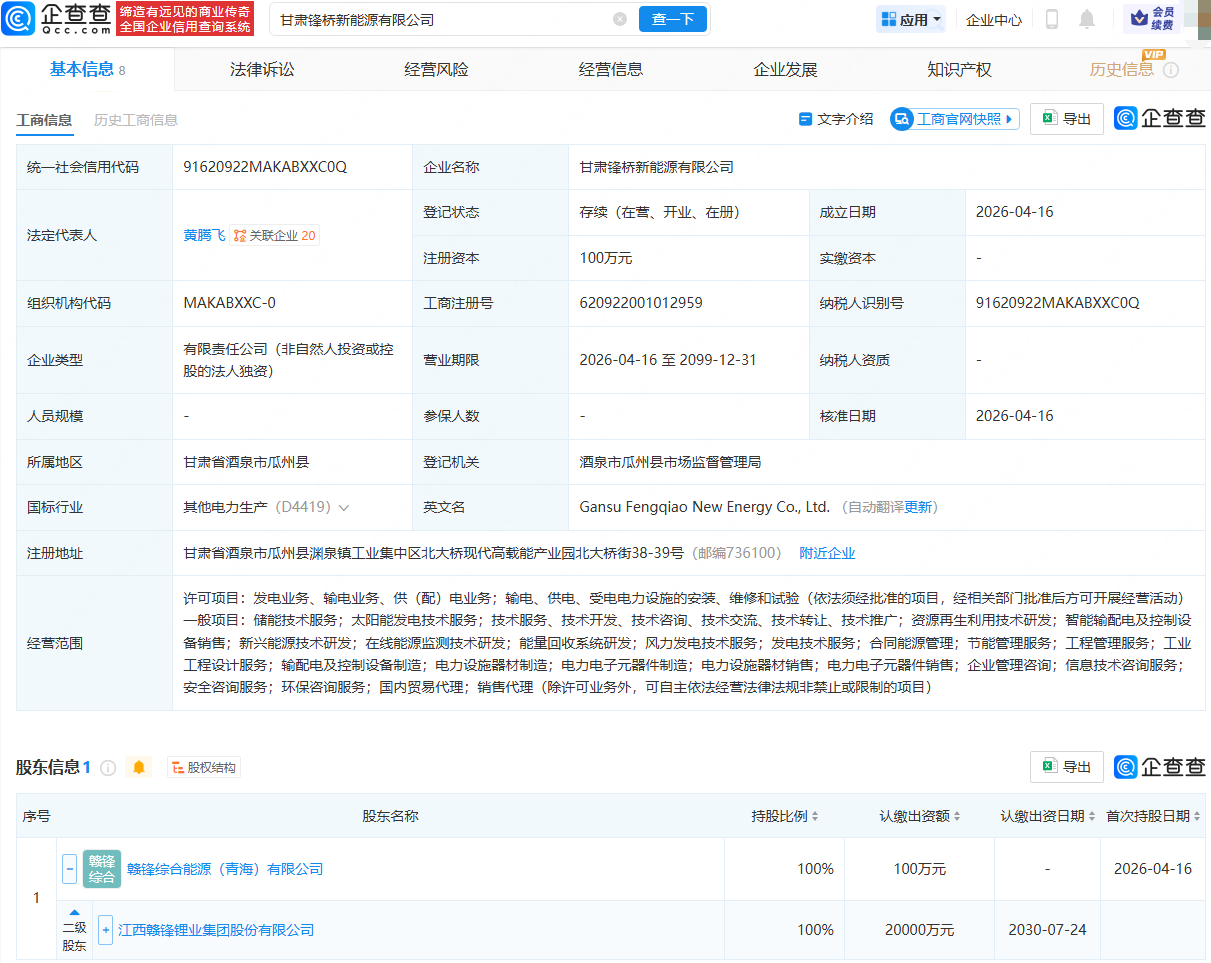Click the 导出 Excel export icon above 工商信息

tap(1066, 118)
